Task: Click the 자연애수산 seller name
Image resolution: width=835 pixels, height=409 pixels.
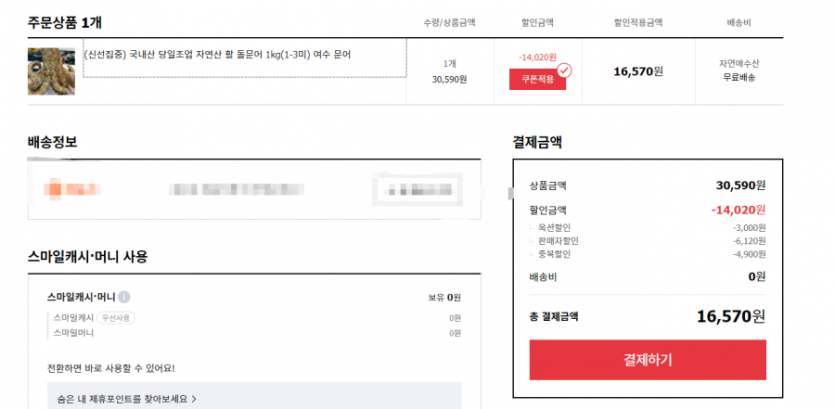Action: [738, 63]
